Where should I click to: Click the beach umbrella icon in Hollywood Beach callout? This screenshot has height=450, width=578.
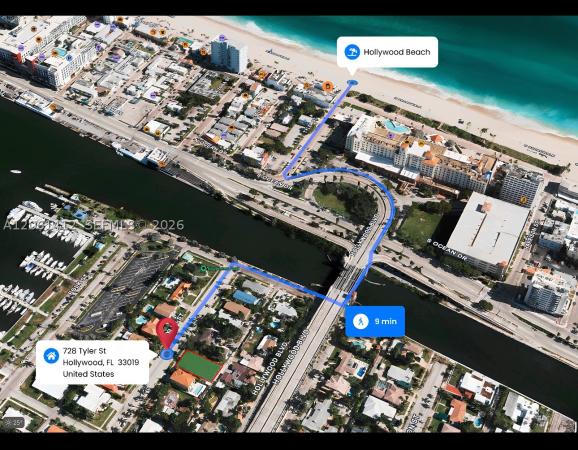352,52
